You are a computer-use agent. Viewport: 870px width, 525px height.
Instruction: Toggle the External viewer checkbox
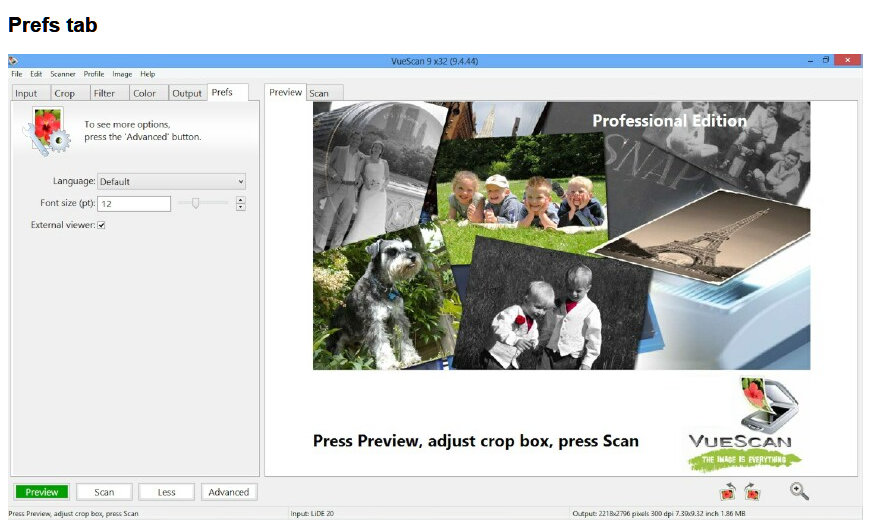click(101, 225)
